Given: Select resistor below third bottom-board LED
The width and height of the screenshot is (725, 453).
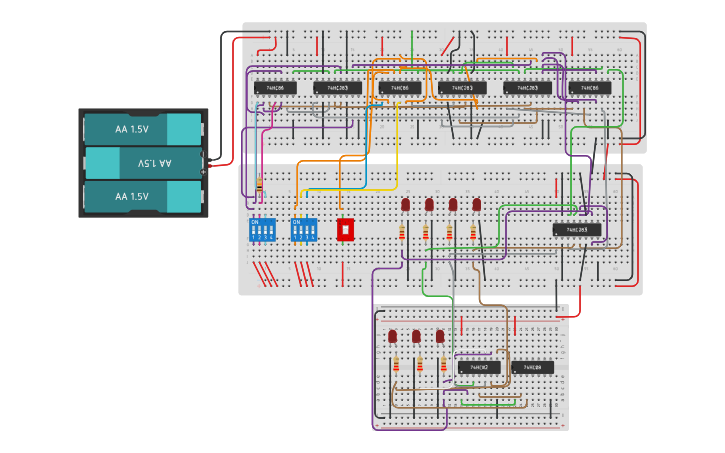Looking at the screenshot, I should tap(443, 364).
